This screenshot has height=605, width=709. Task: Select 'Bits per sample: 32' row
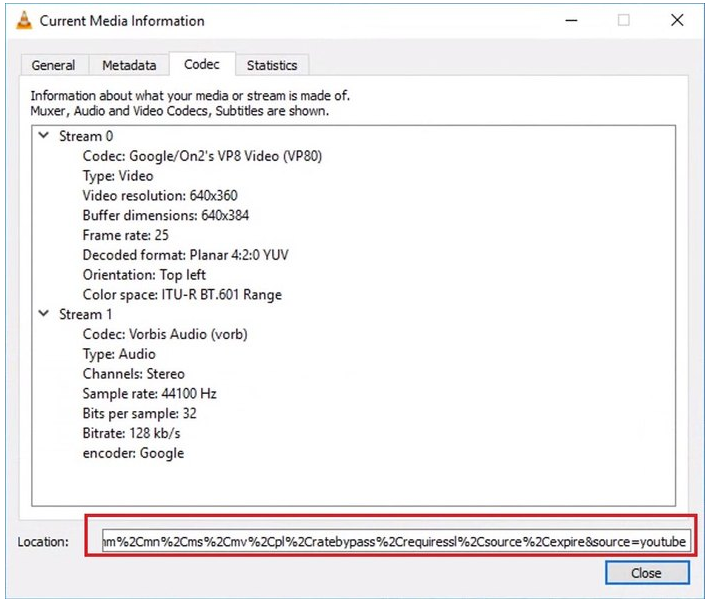(140, 414)
